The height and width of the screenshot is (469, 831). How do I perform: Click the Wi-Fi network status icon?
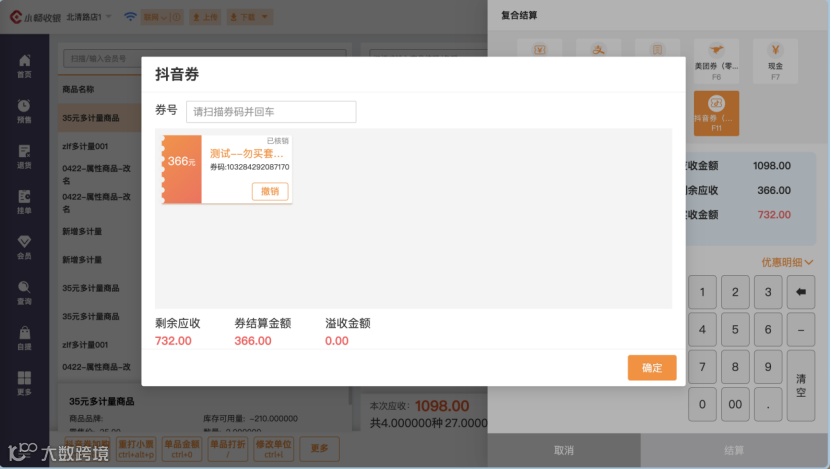pos(130,16)
